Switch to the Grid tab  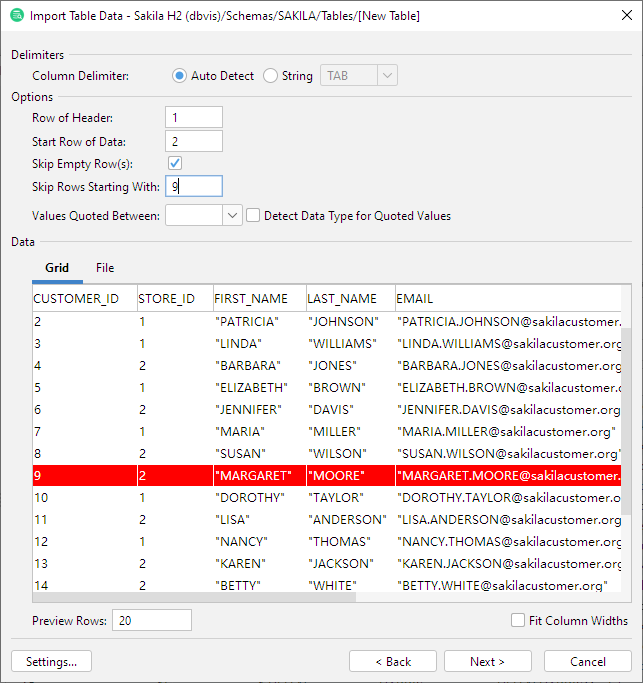[57, 268]
